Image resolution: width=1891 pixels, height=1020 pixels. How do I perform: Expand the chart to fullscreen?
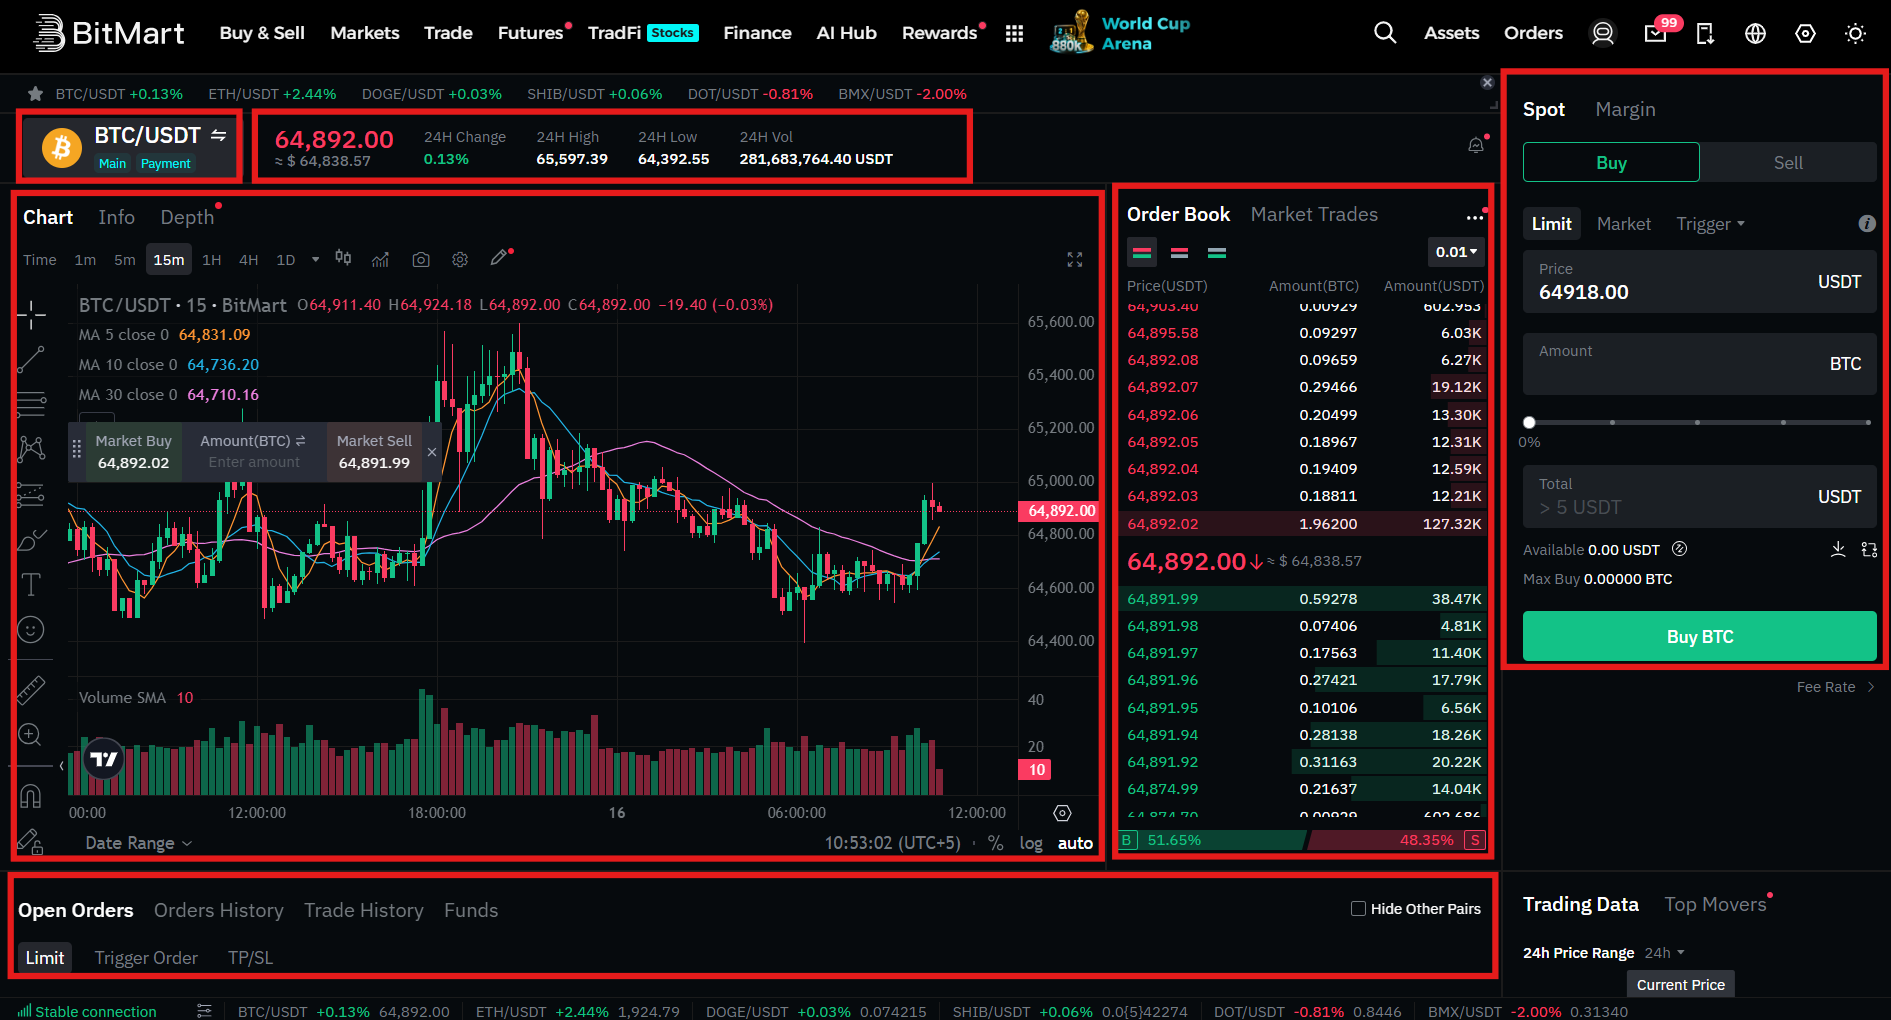tap(1075, 259)
